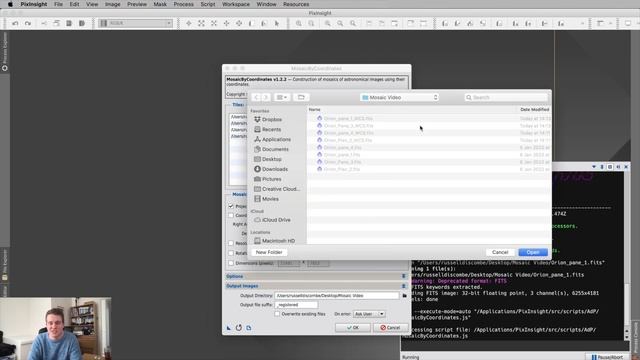Click Cancel in the MosaicByCoordinates dialog
640x360 pixels.
(390, 328)
